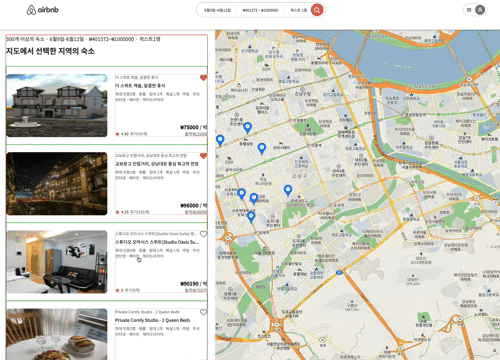Unsave the castle listing with heart icon
Viewport: 500px width, 360px height.
pyautogui.click(x=203, y=78)
